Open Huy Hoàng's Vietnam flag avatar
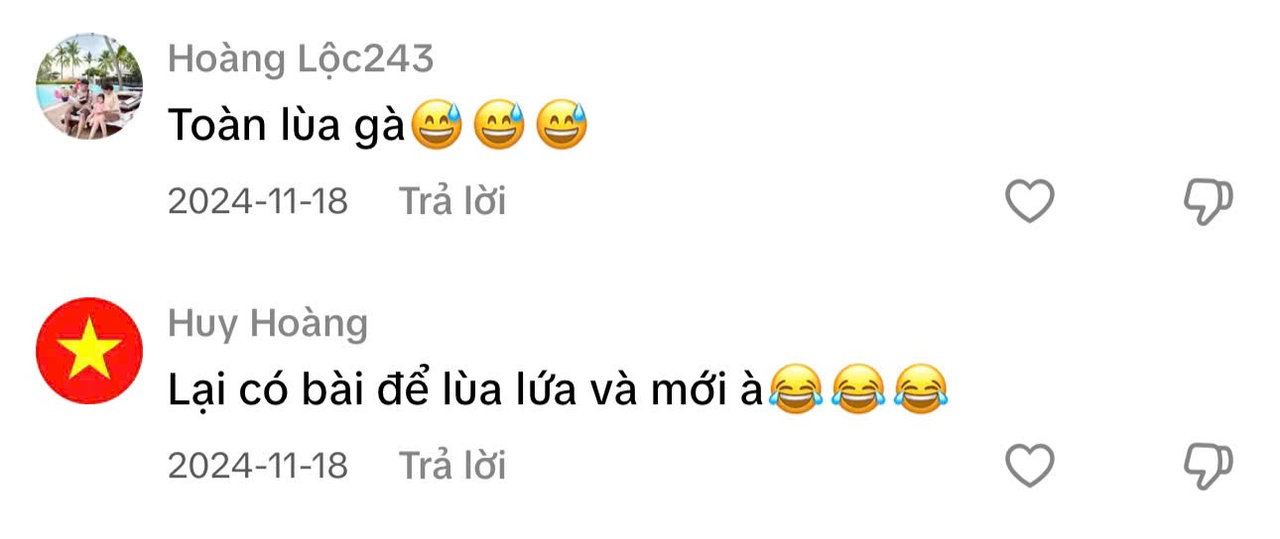 point(89,350)
